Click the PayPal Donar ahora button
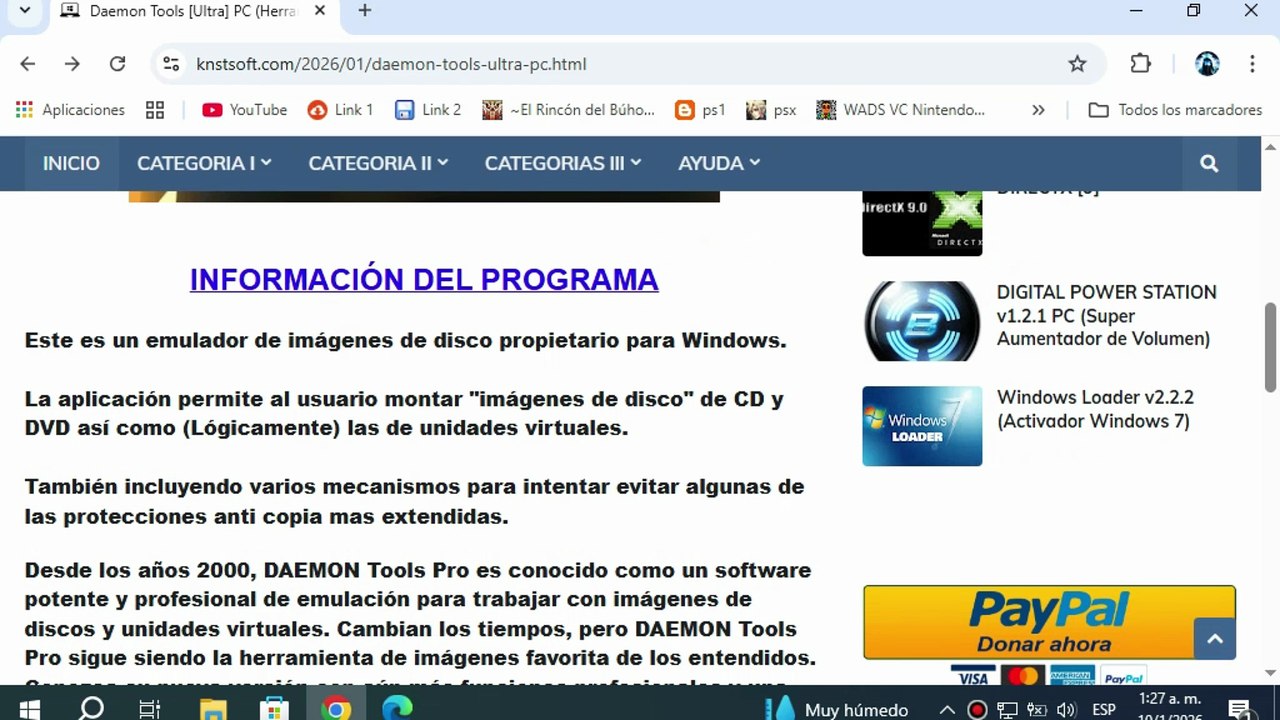Viewport: 1280px width, 720px height. pos(1049,622)
